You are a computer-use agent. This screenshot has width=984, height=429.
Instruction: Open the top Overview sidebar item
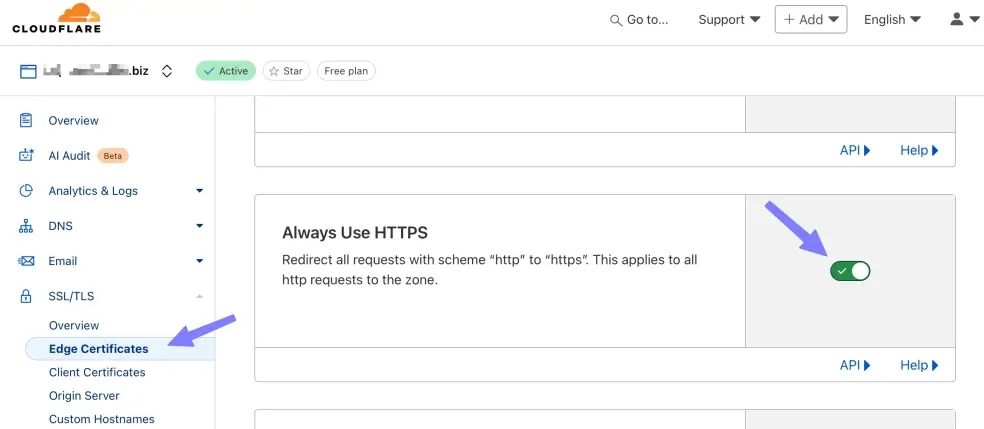coord(73,120)
